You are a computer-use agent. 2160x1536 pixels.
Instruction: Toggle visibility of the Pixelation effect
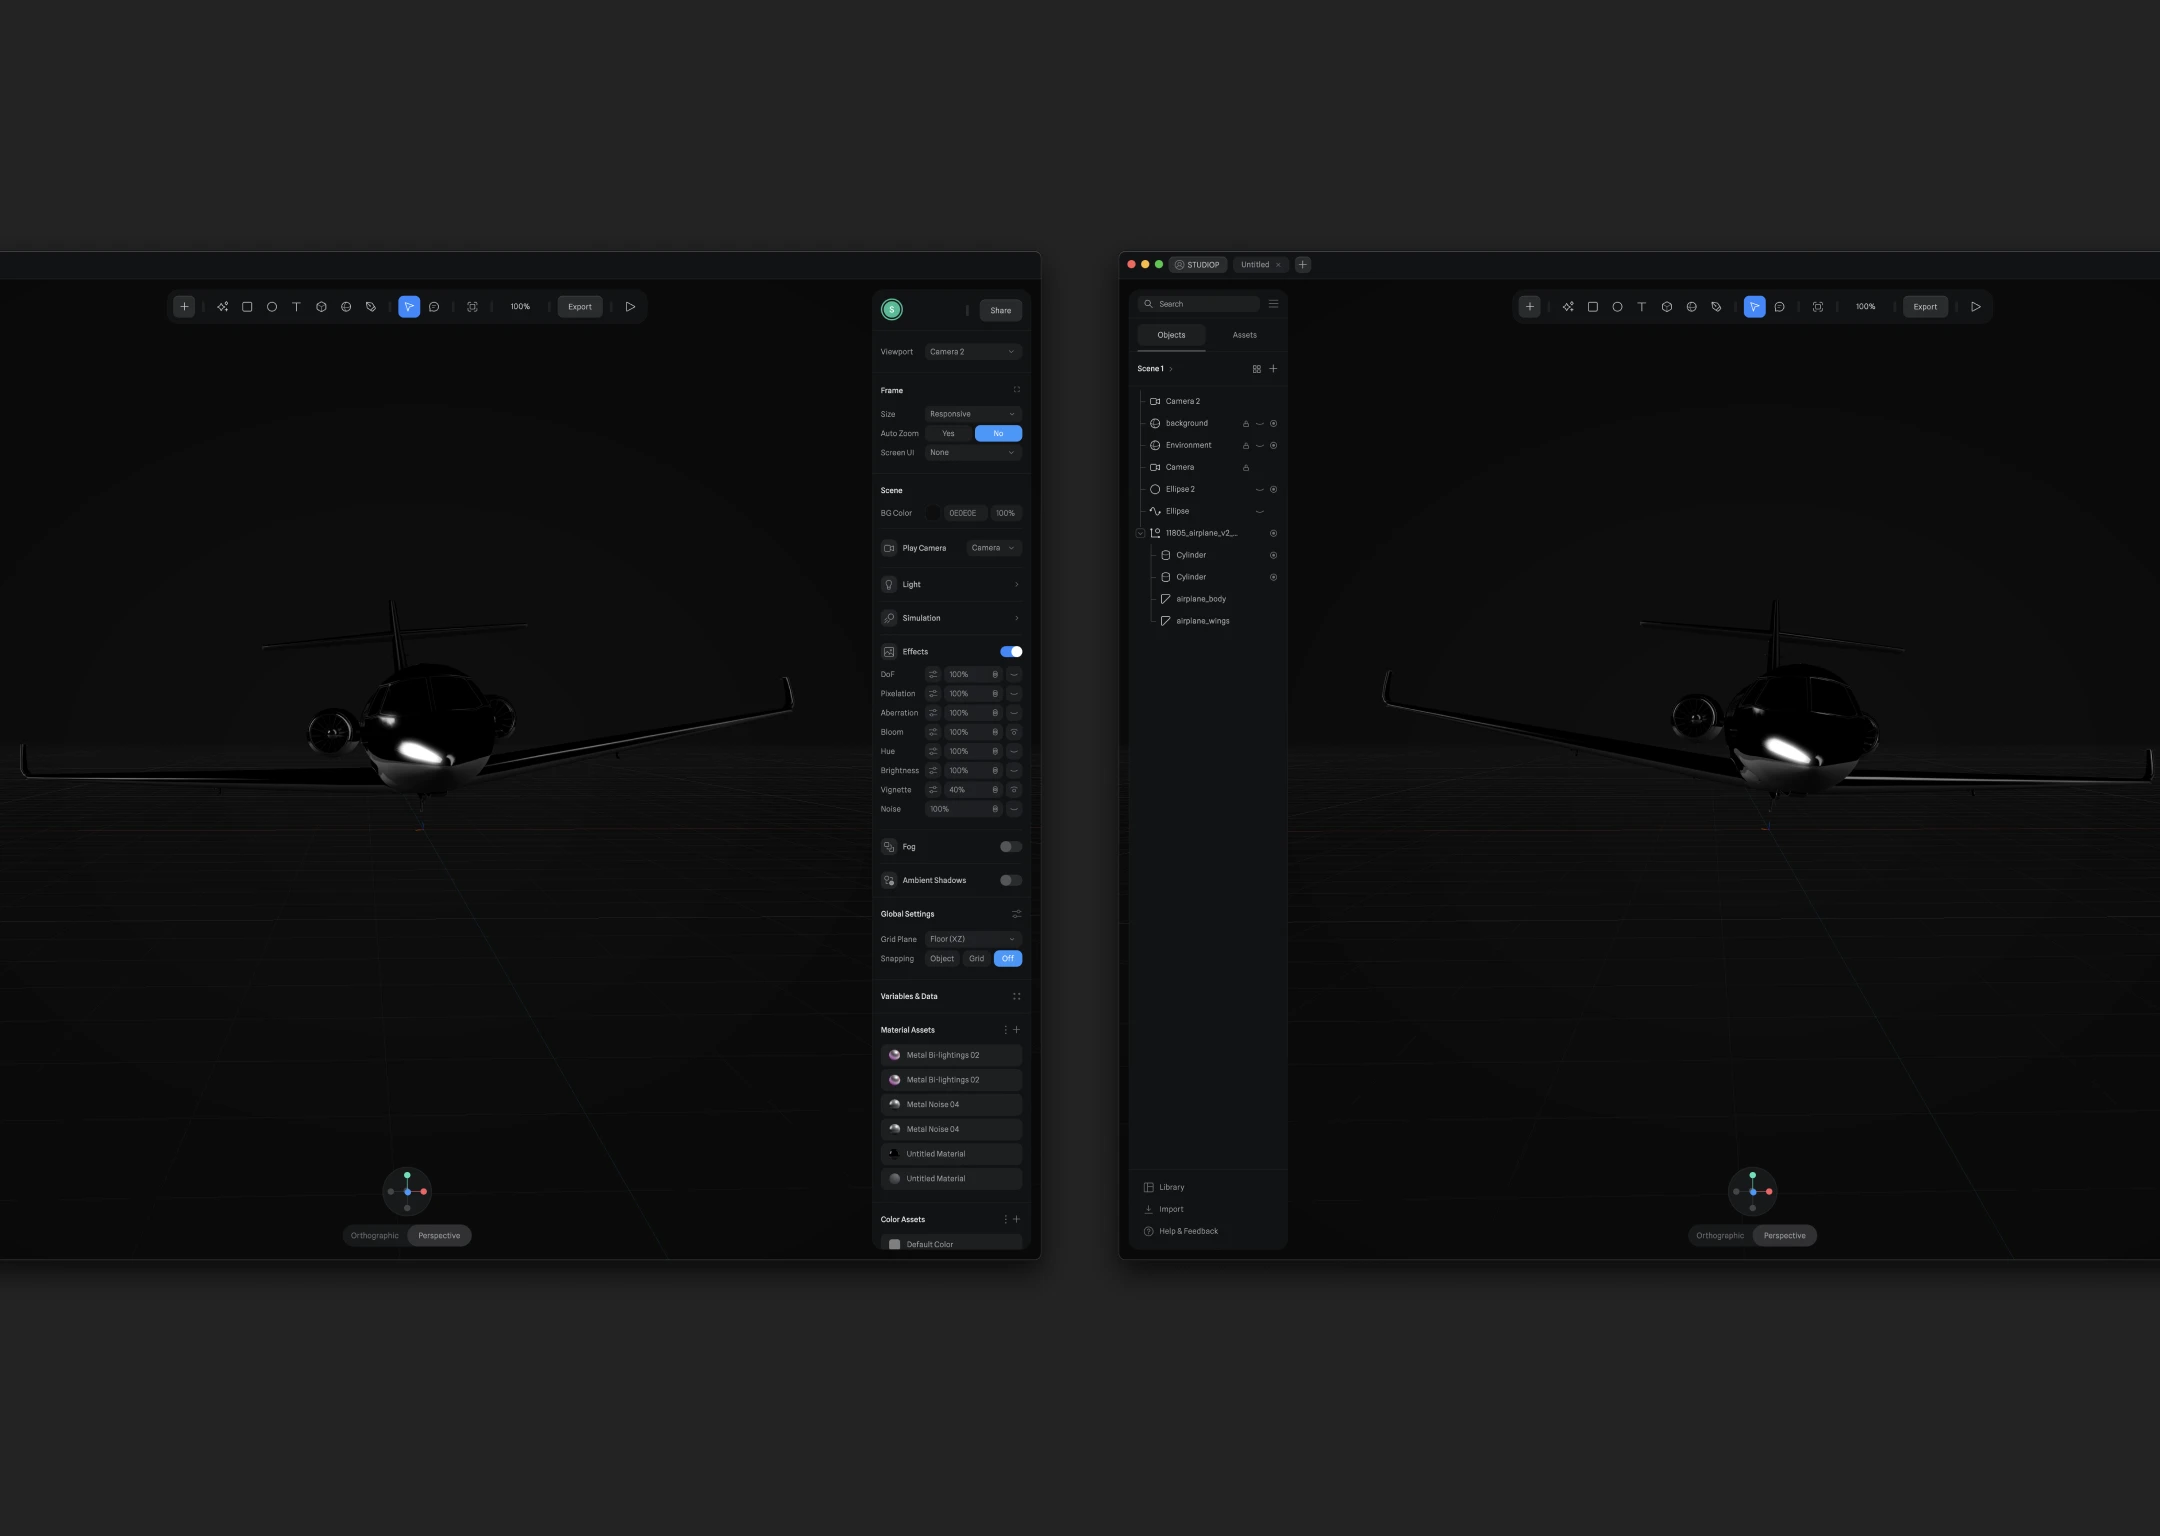coord(1014,694)
